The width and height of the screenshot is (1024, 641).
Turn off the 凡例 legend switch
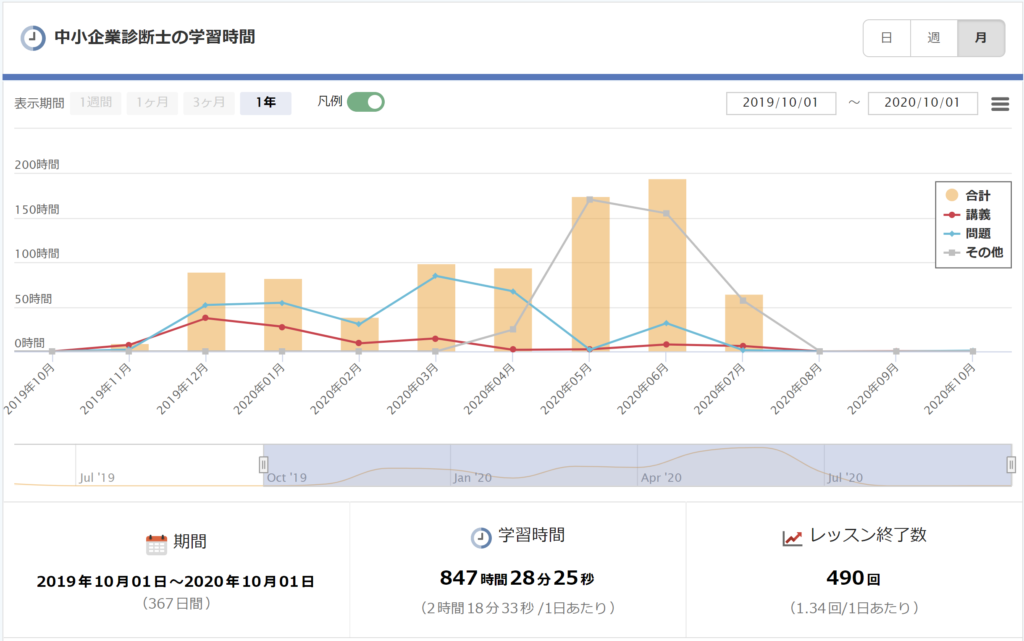(365, 102)
